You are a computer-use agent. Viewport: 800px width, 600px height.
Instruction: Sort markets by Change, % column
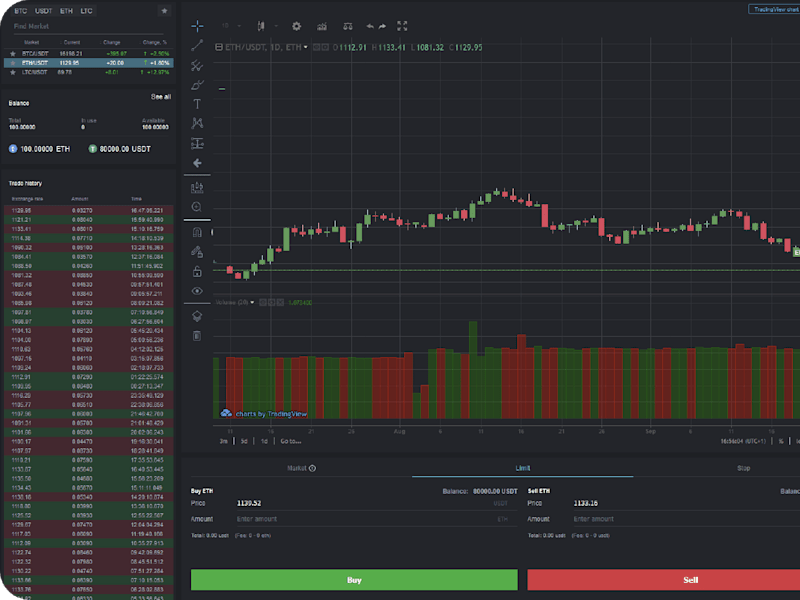click(x=155, y=42)
